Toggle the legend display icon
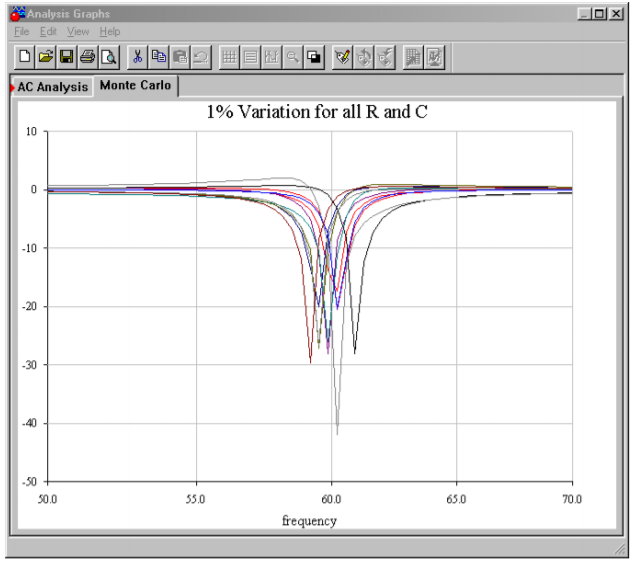Screen dimensions: 633x563 pyautogui.click(x=250, y=57)
